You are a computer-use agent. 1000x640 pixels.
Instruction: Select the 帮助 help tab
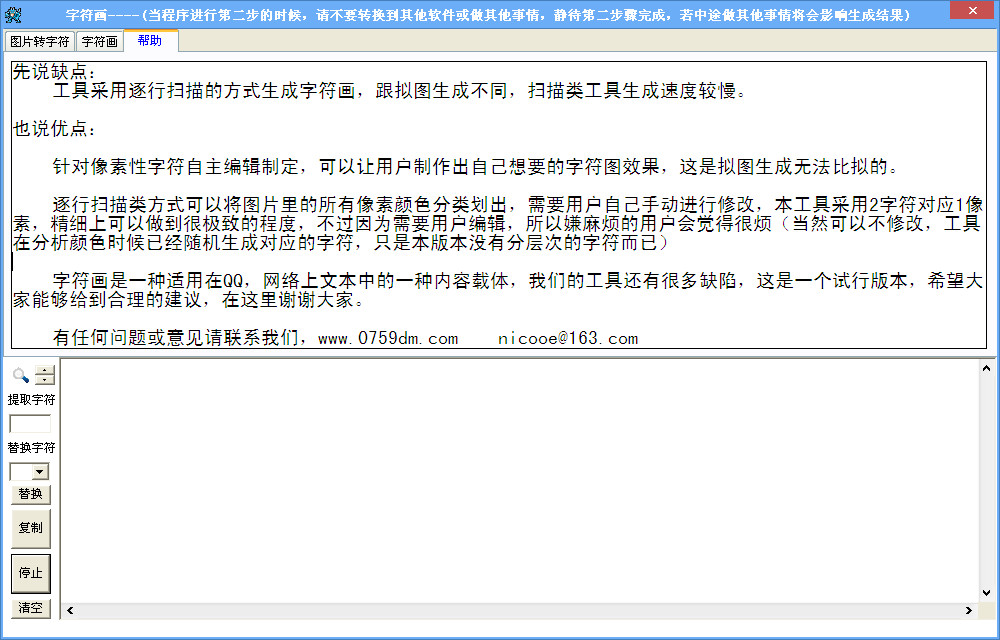[x=149, y=42]
